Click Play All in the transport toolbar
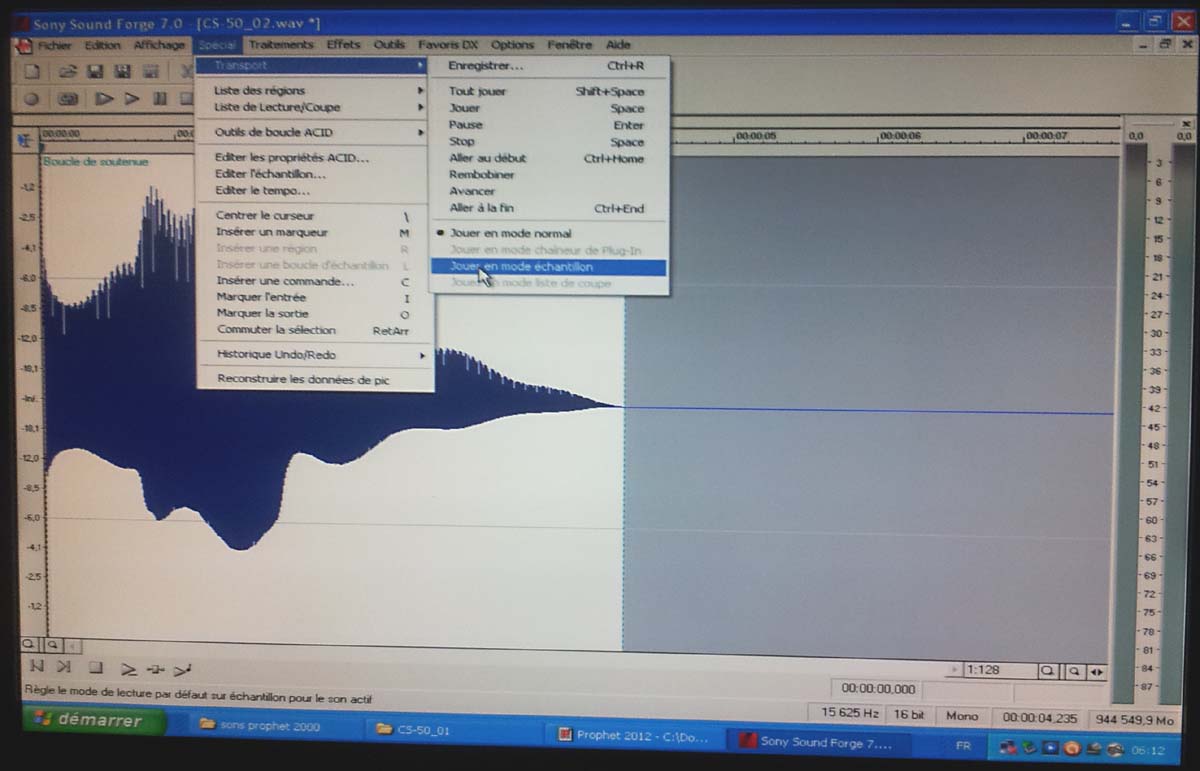 tap(104, 99)
